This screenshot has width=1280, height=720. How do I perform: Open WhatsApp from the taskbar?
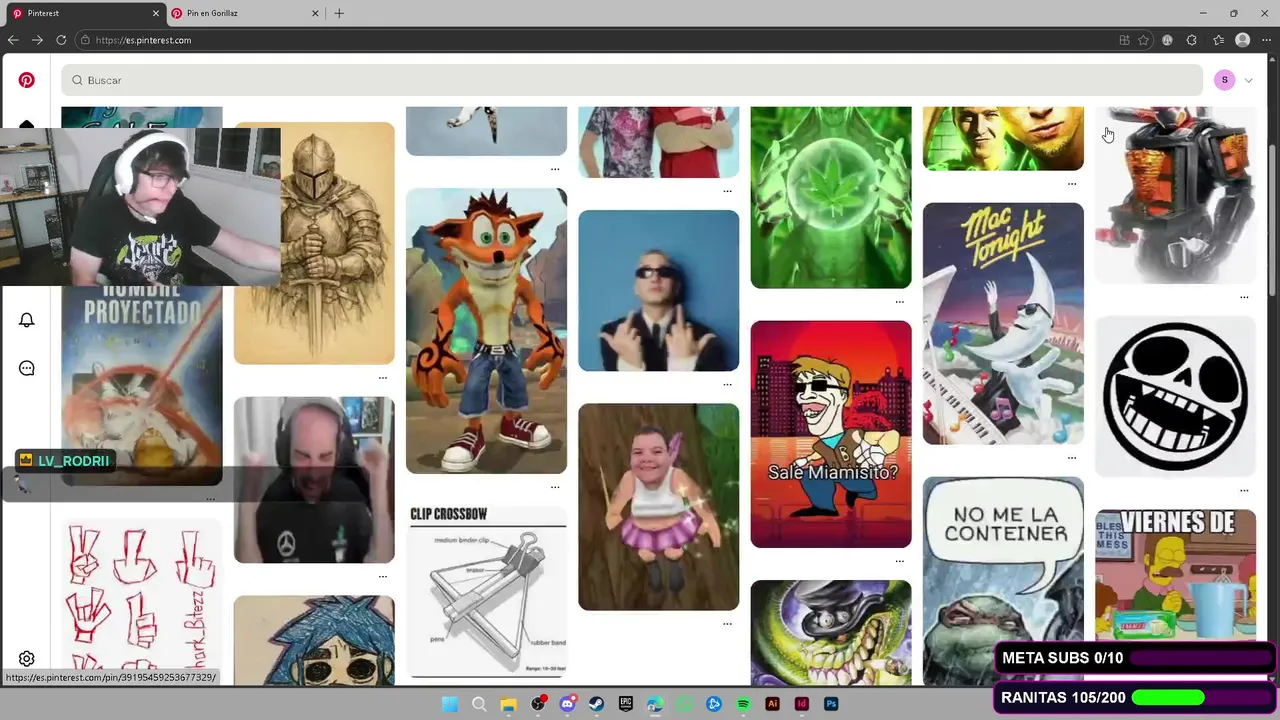pos(684,704)
